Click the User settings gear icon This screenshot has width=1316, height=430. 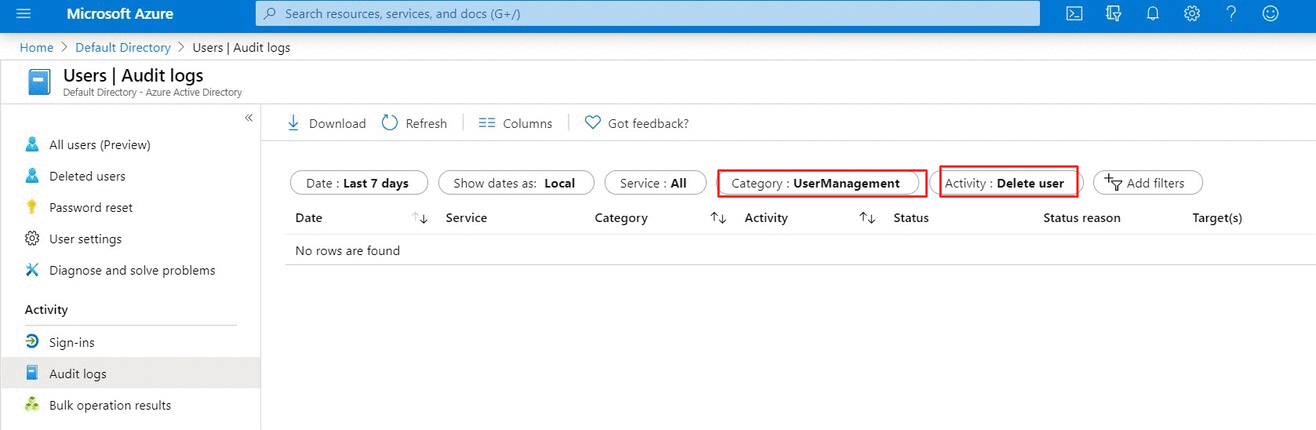(x=32, y=239)
